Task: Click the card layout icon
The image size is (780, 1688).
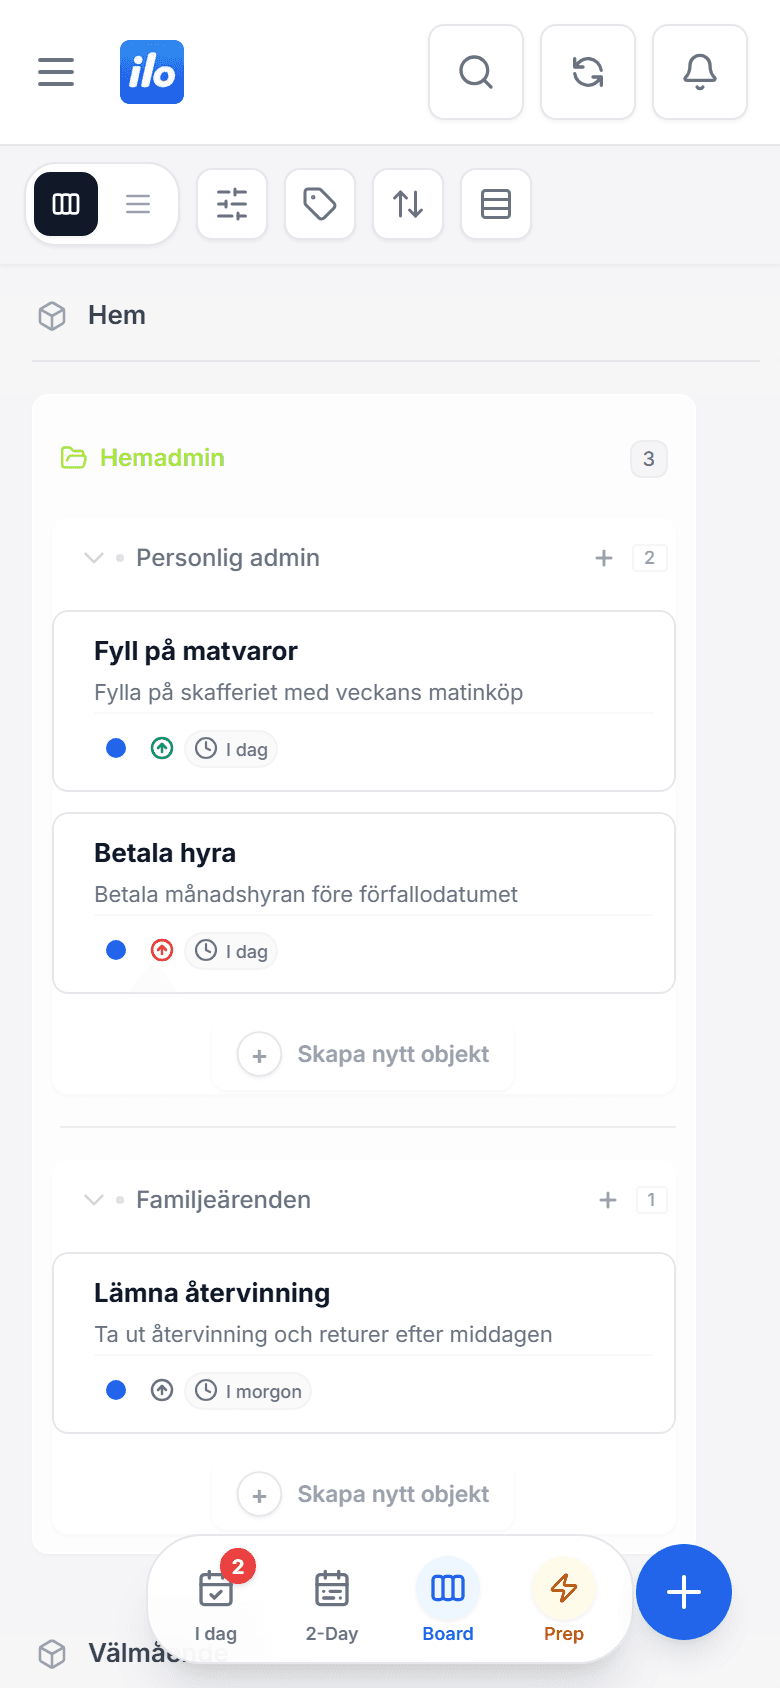Action: [x=496, y=204]
